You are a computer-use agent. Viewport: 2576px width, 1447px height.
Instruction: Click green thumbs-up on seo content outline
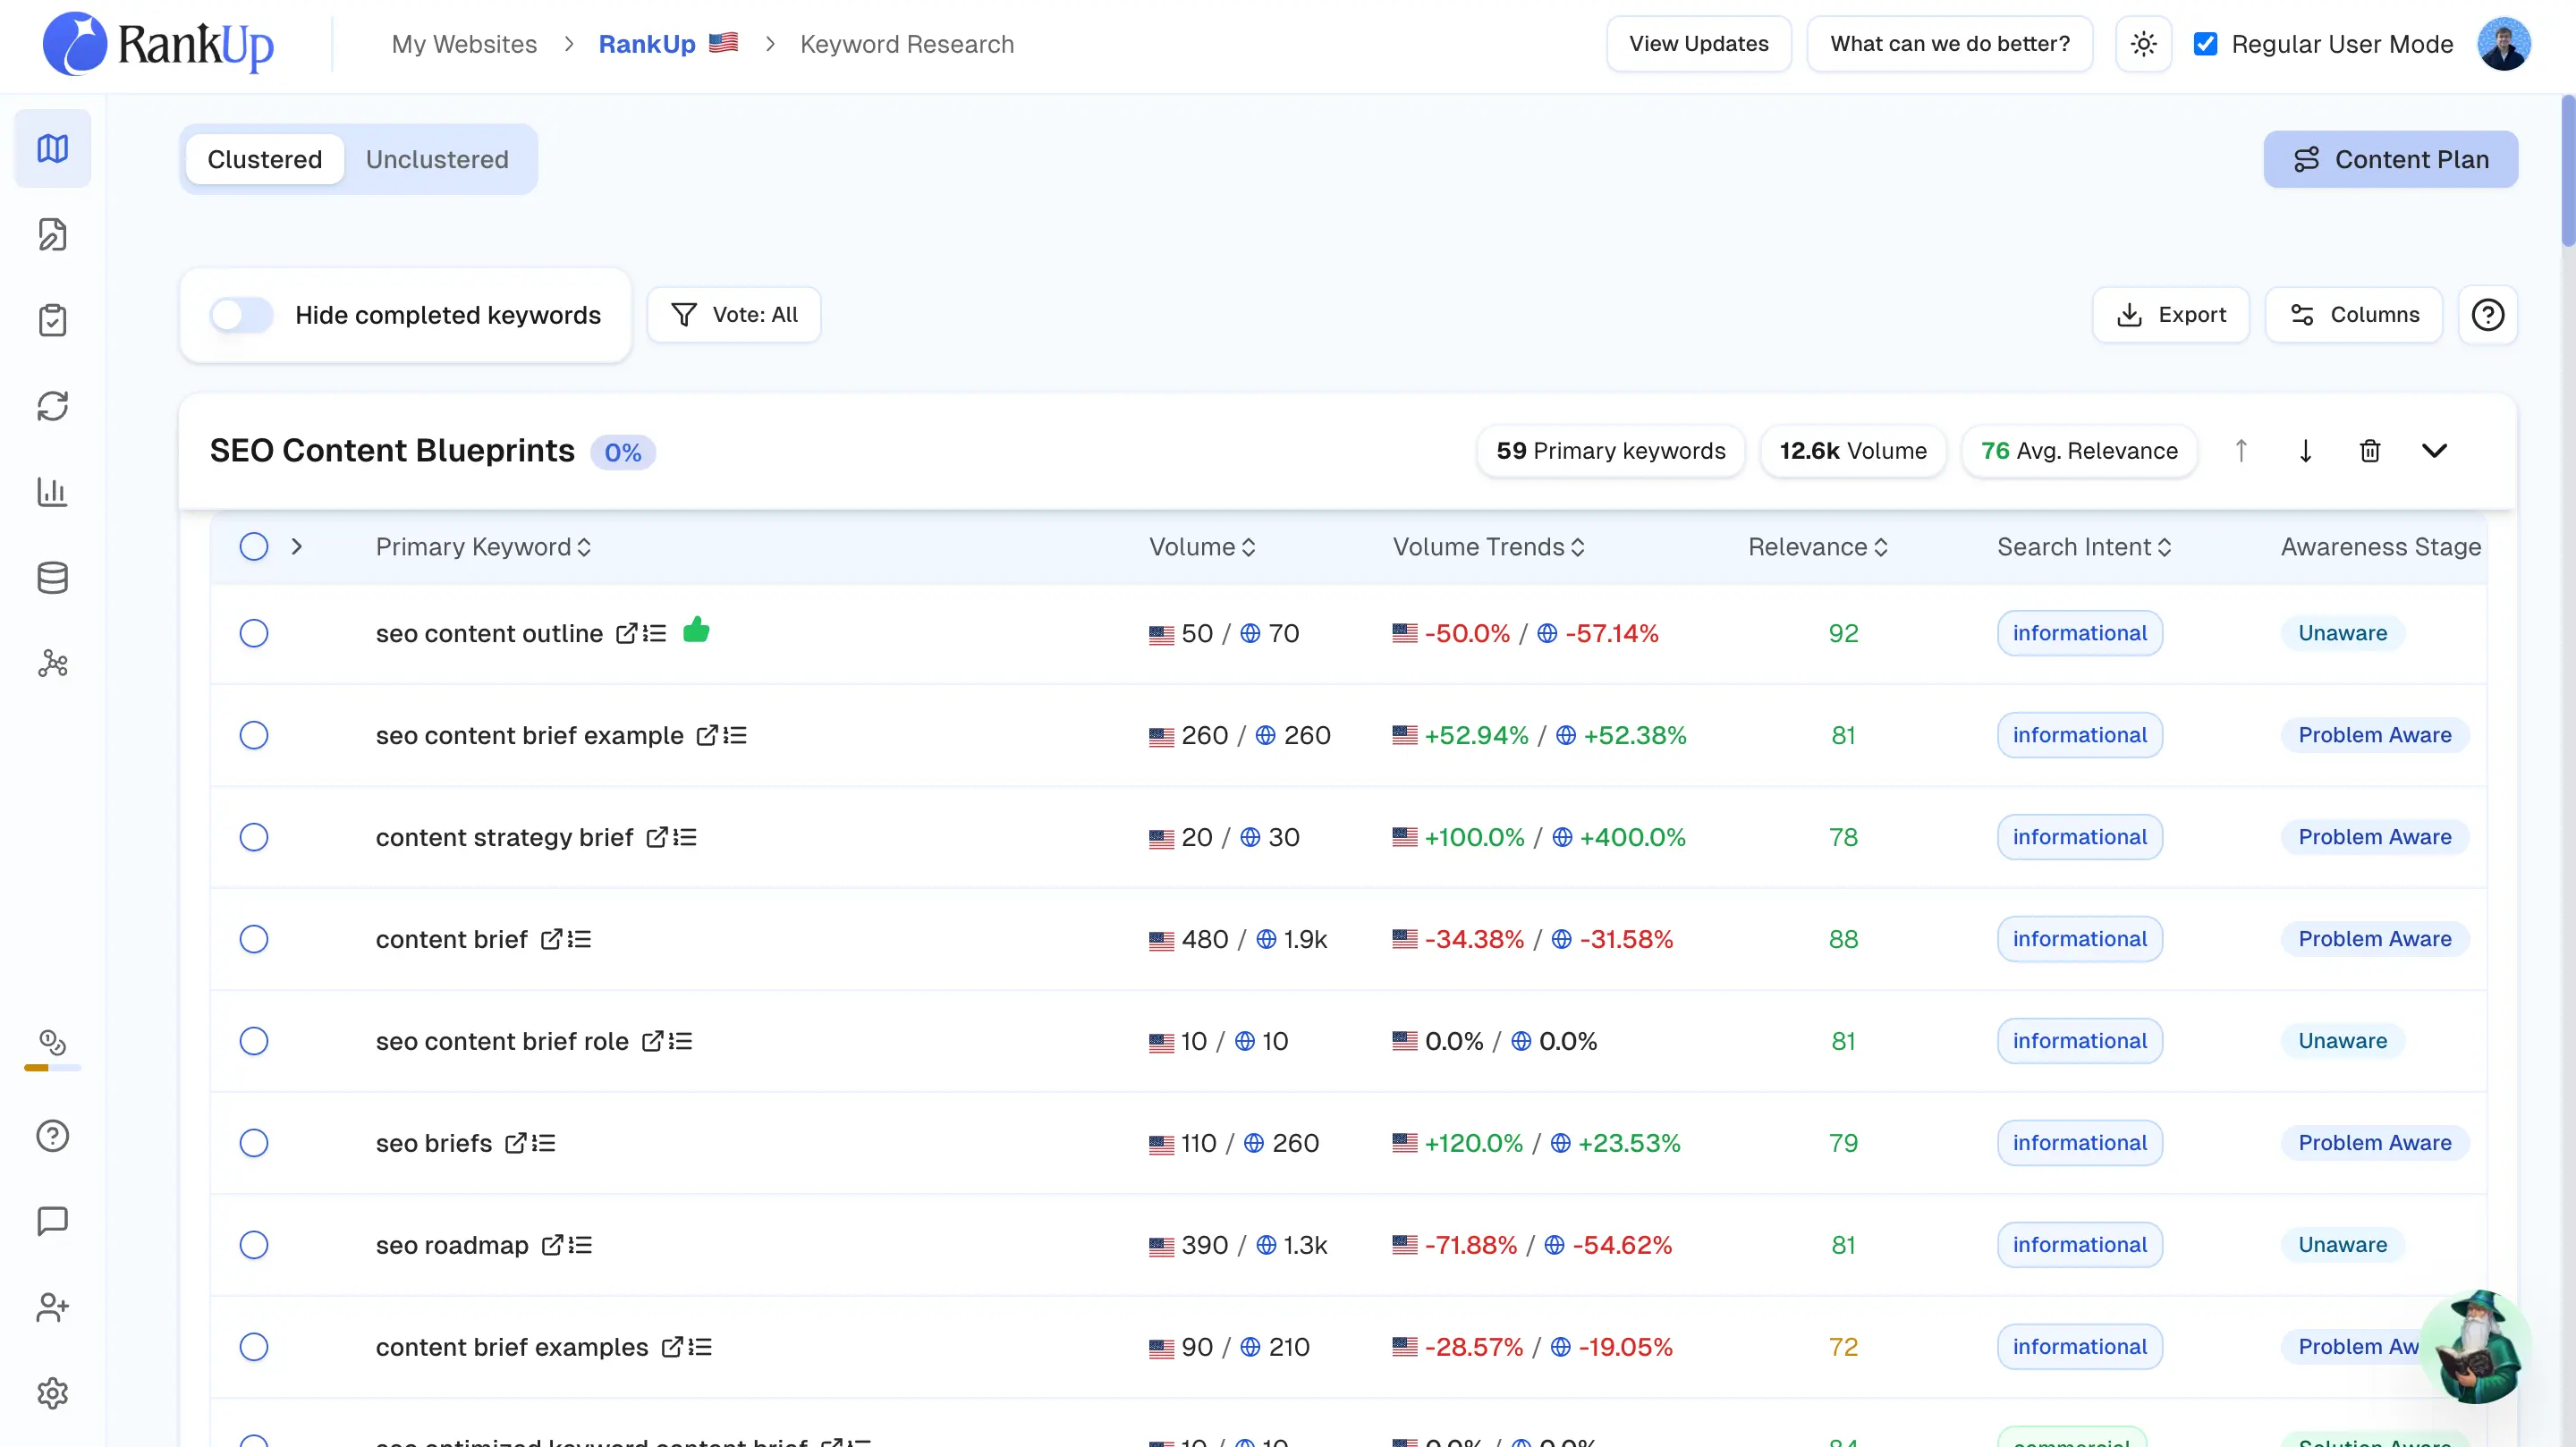point(696,631)
